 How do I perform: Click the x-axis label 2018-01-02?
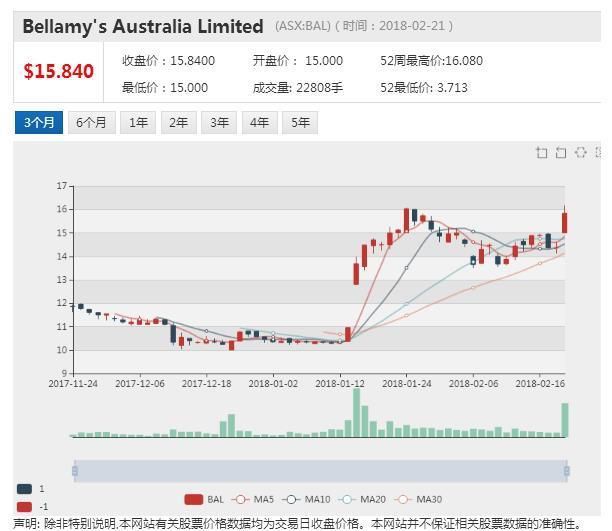point(273,383)
